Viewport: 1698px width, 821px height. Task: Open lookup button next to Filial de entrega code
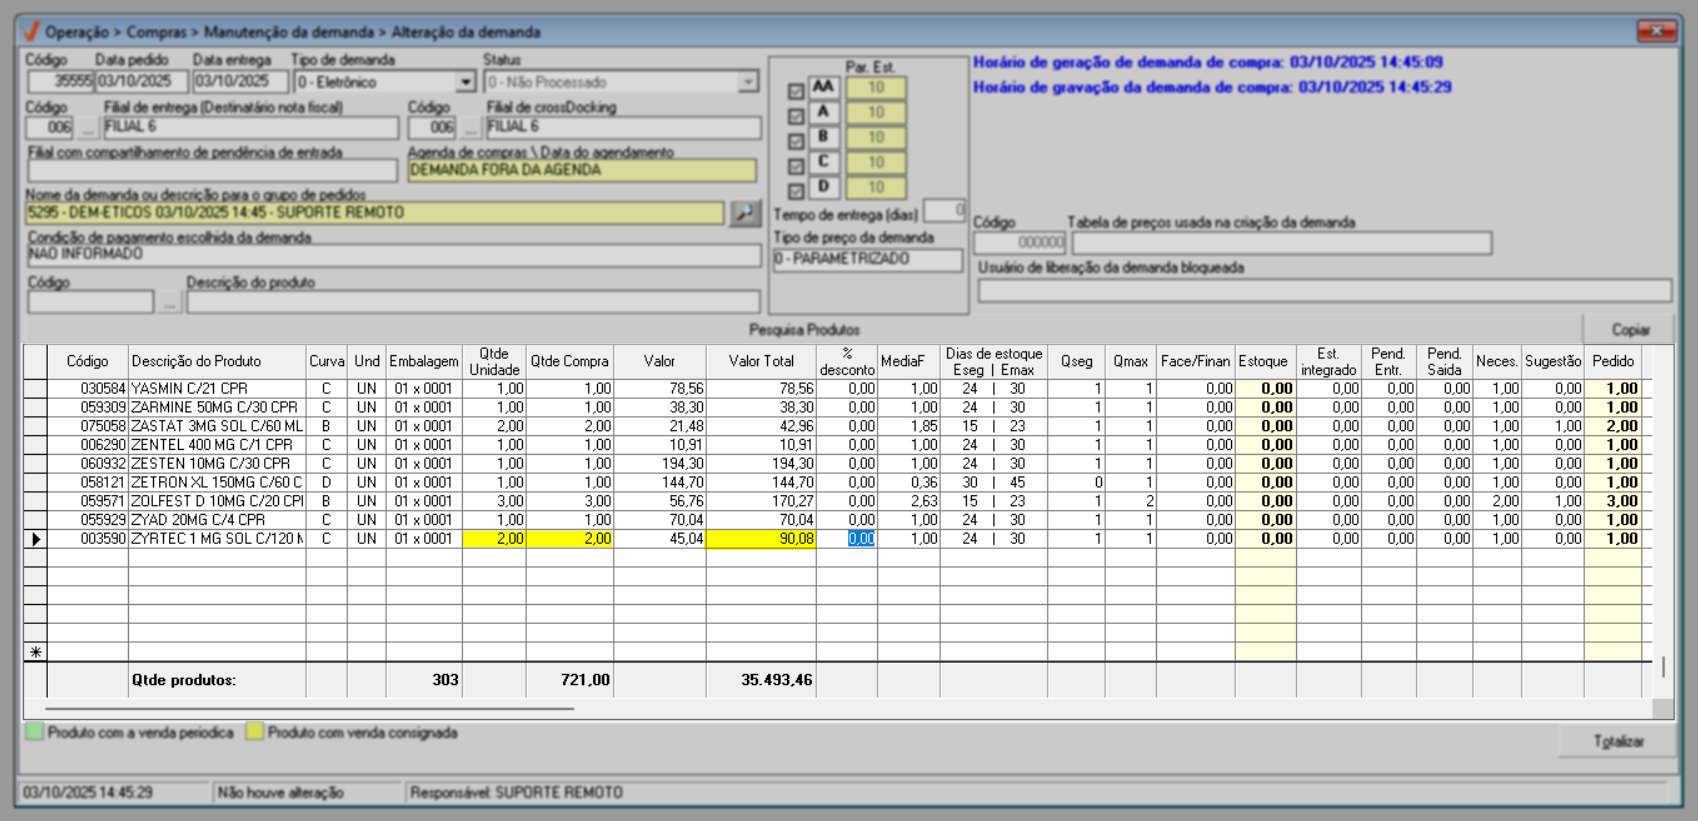[88, 128]
